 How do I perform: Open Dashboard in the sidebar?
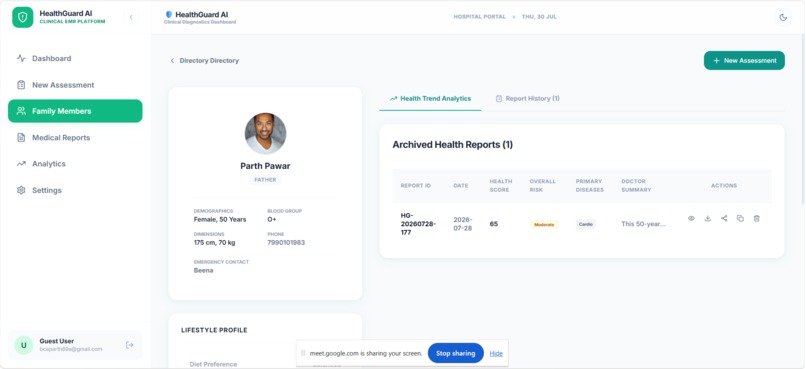point(75,59)
